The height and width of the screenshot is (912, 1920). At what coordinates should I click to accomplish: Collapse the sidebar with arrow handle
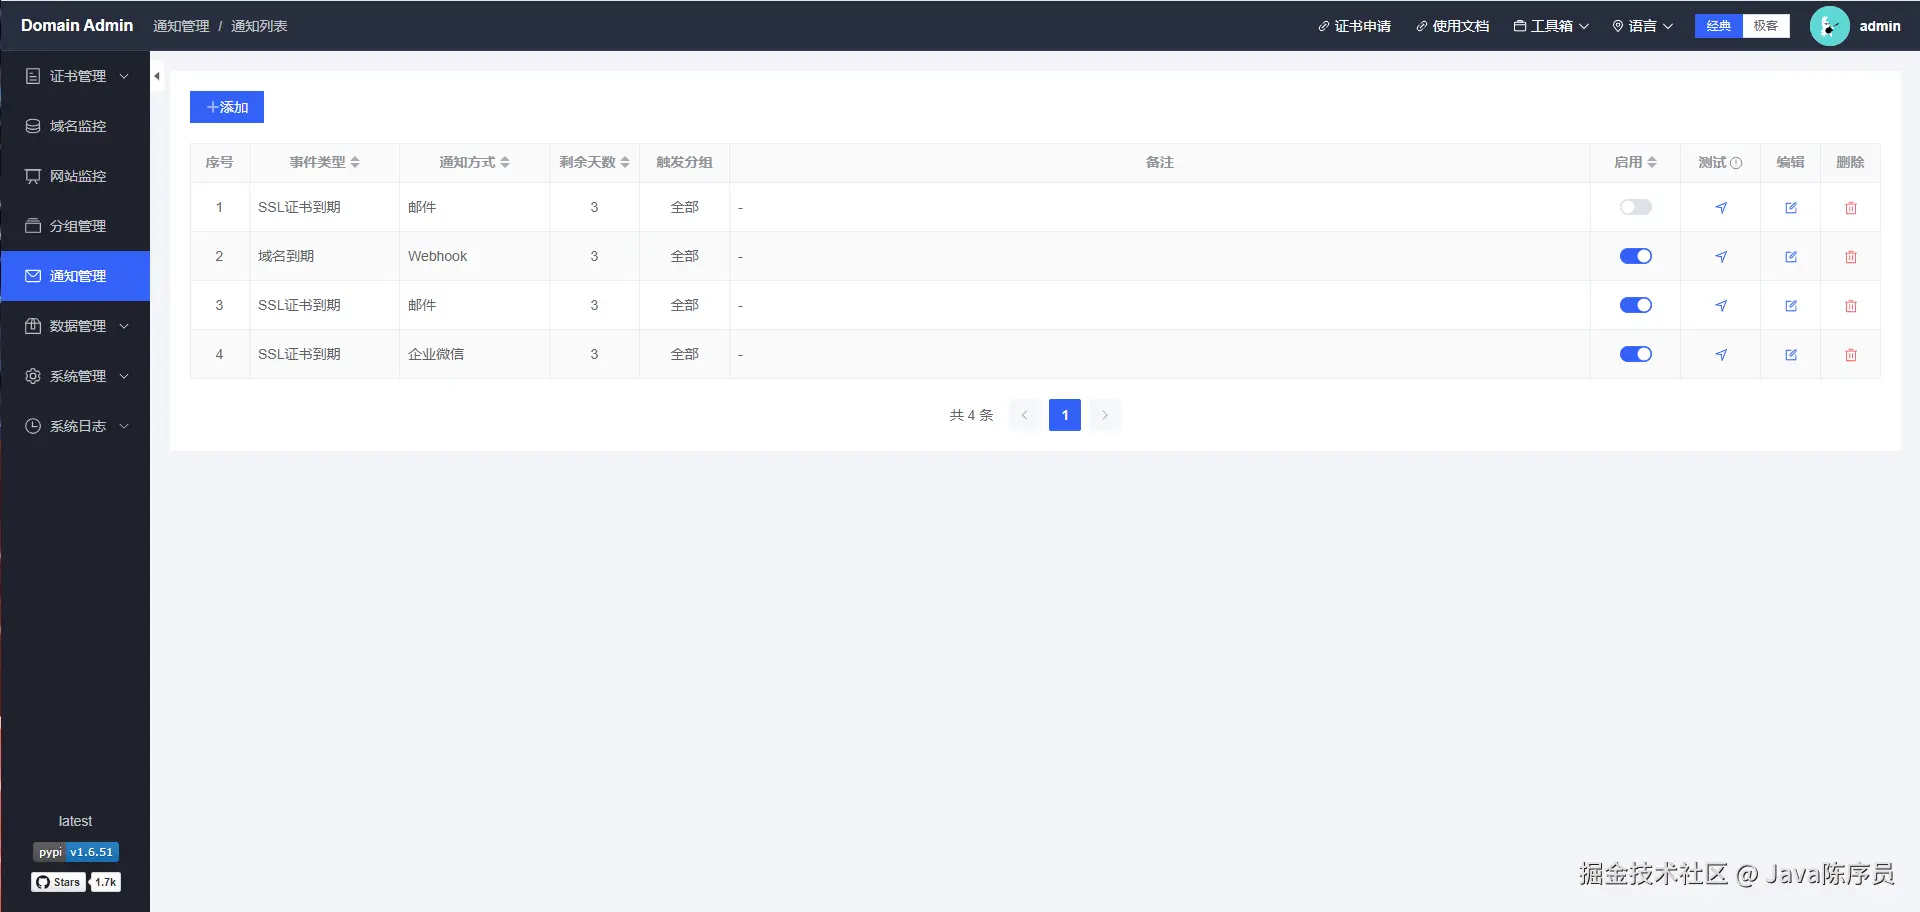click(157, 76)
